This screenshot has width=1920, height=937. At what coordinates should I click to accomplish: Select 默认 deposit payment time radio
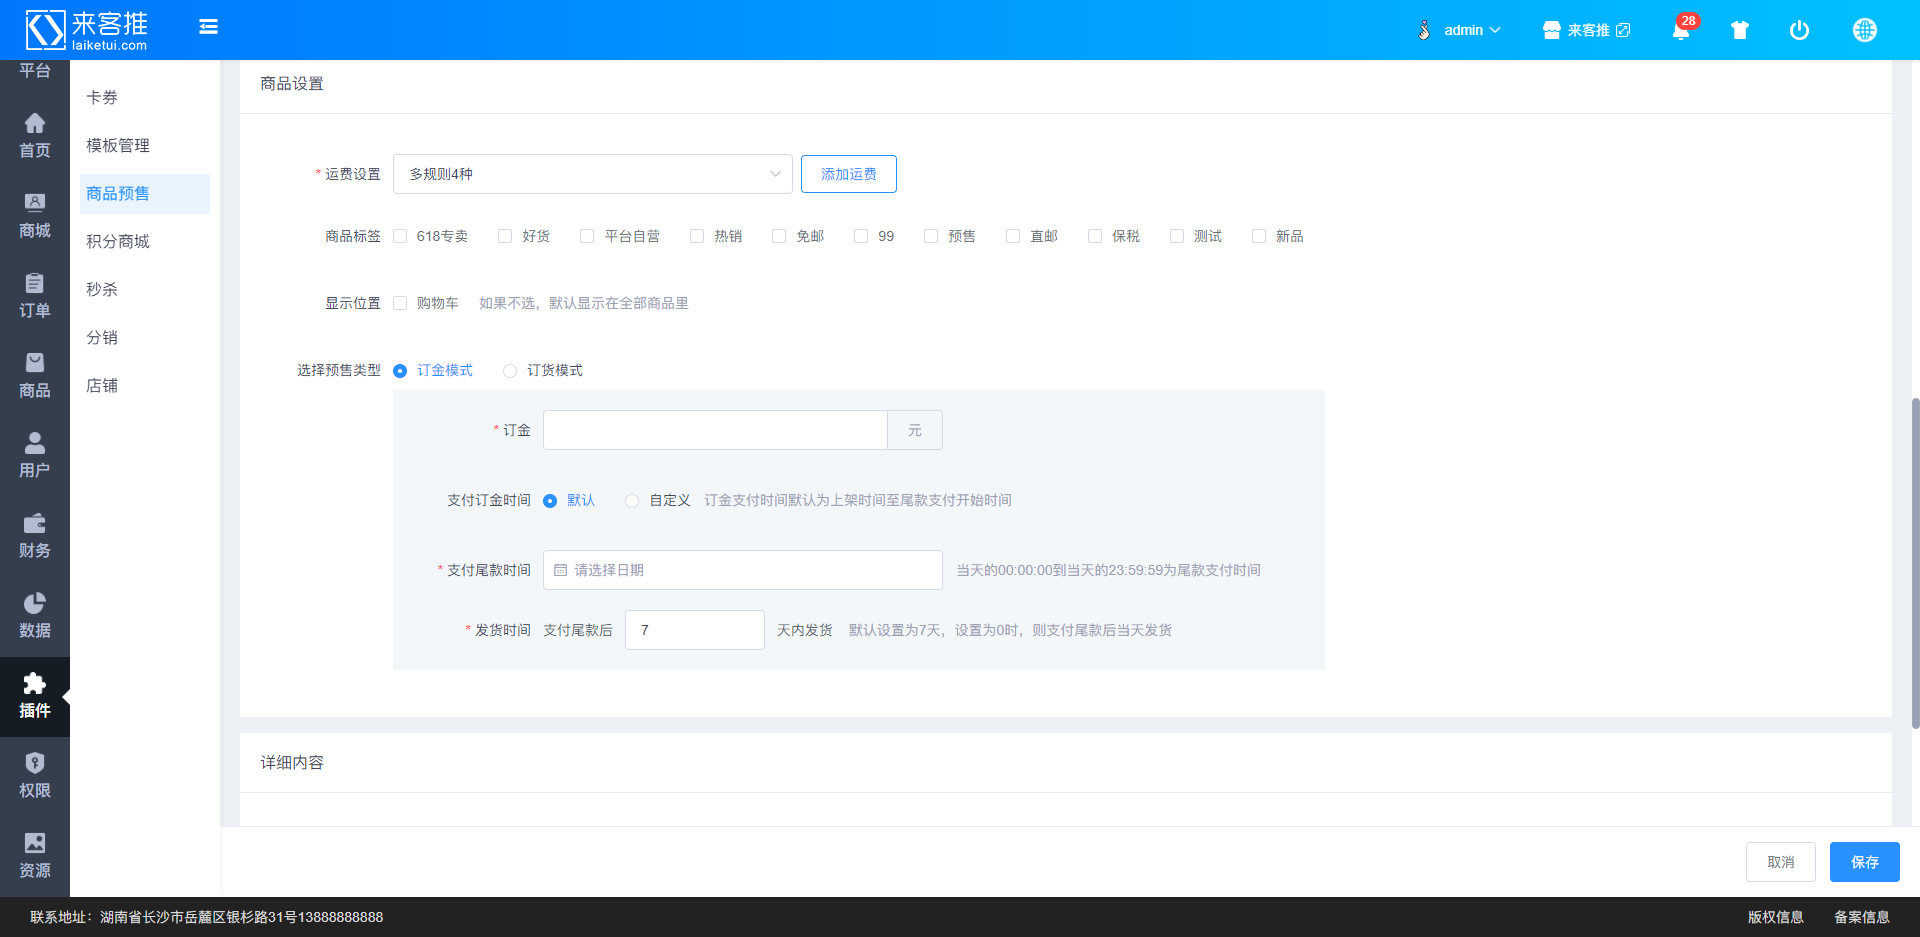550,501
